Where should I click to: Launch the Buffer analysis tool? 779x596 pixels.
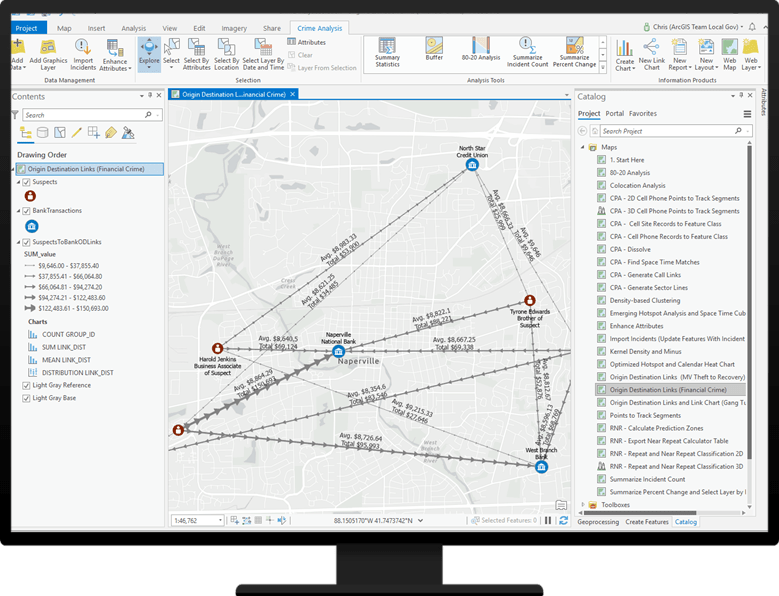pyautogui.click(x=434, y=49)
